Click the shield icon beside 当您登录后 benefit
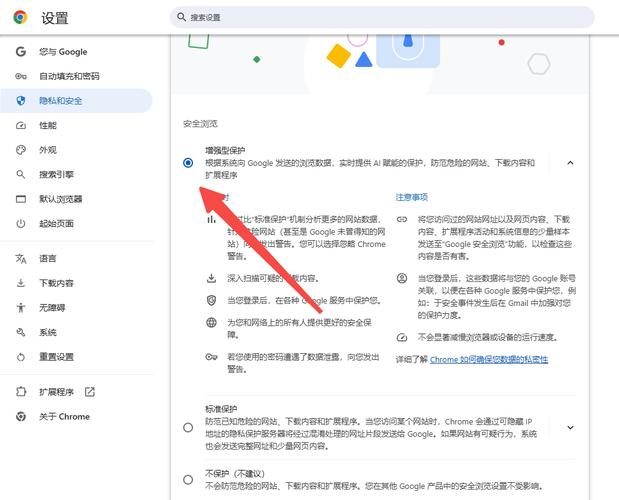 [211, 300]
